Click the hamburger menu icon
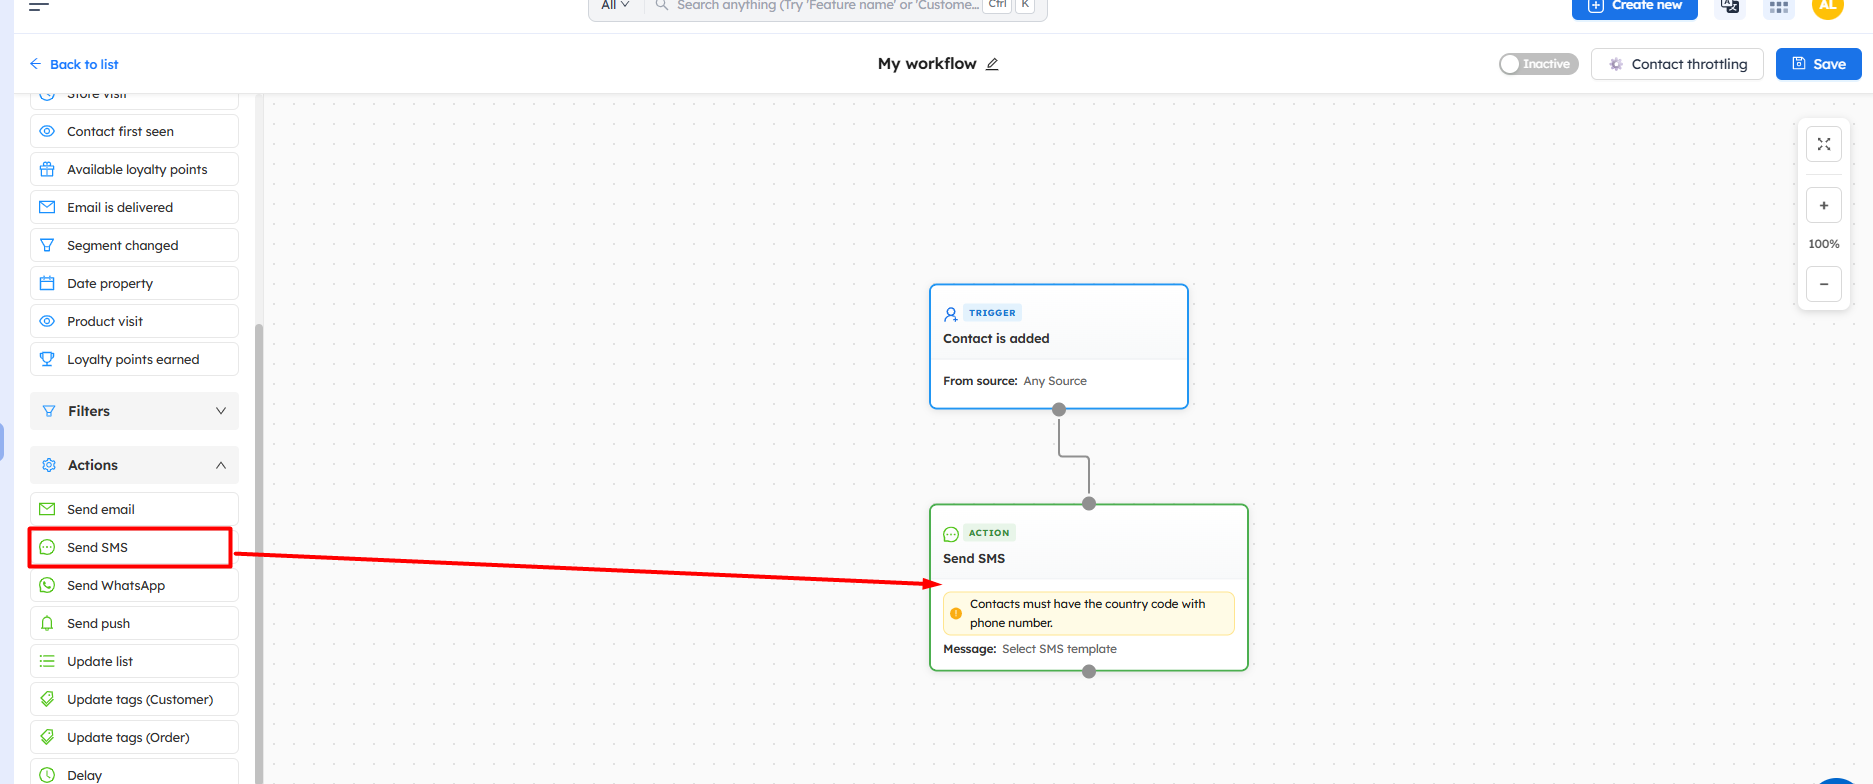Image resolution: width=1873 pixels, height=784 pixels. tap(39, 6)
